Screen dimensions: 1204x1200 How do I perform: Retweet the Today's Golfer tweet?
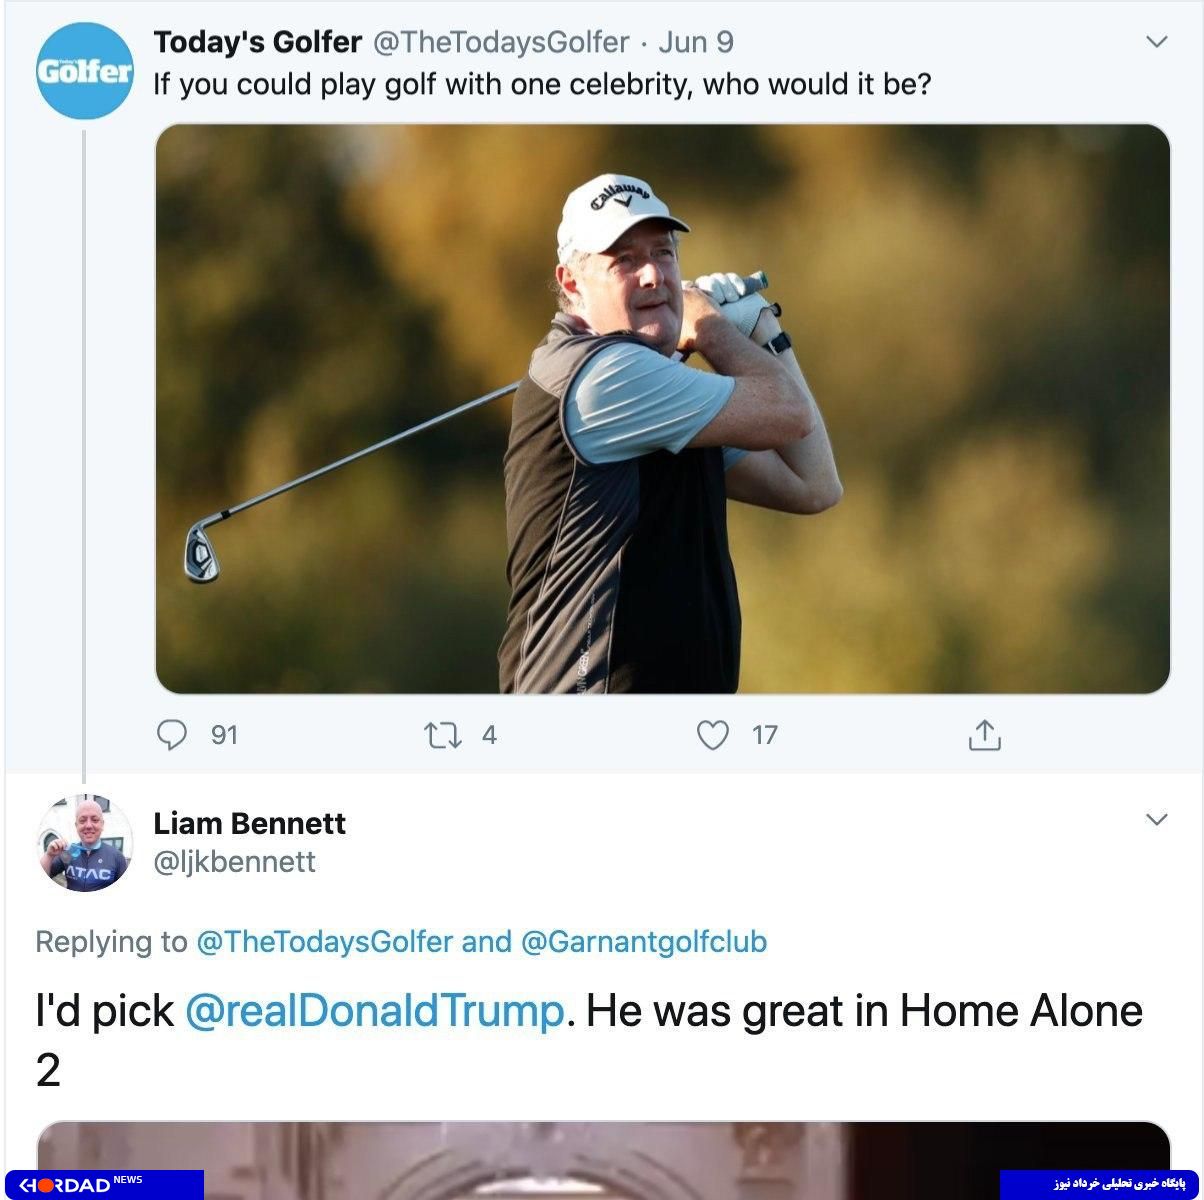pos(443,736)
